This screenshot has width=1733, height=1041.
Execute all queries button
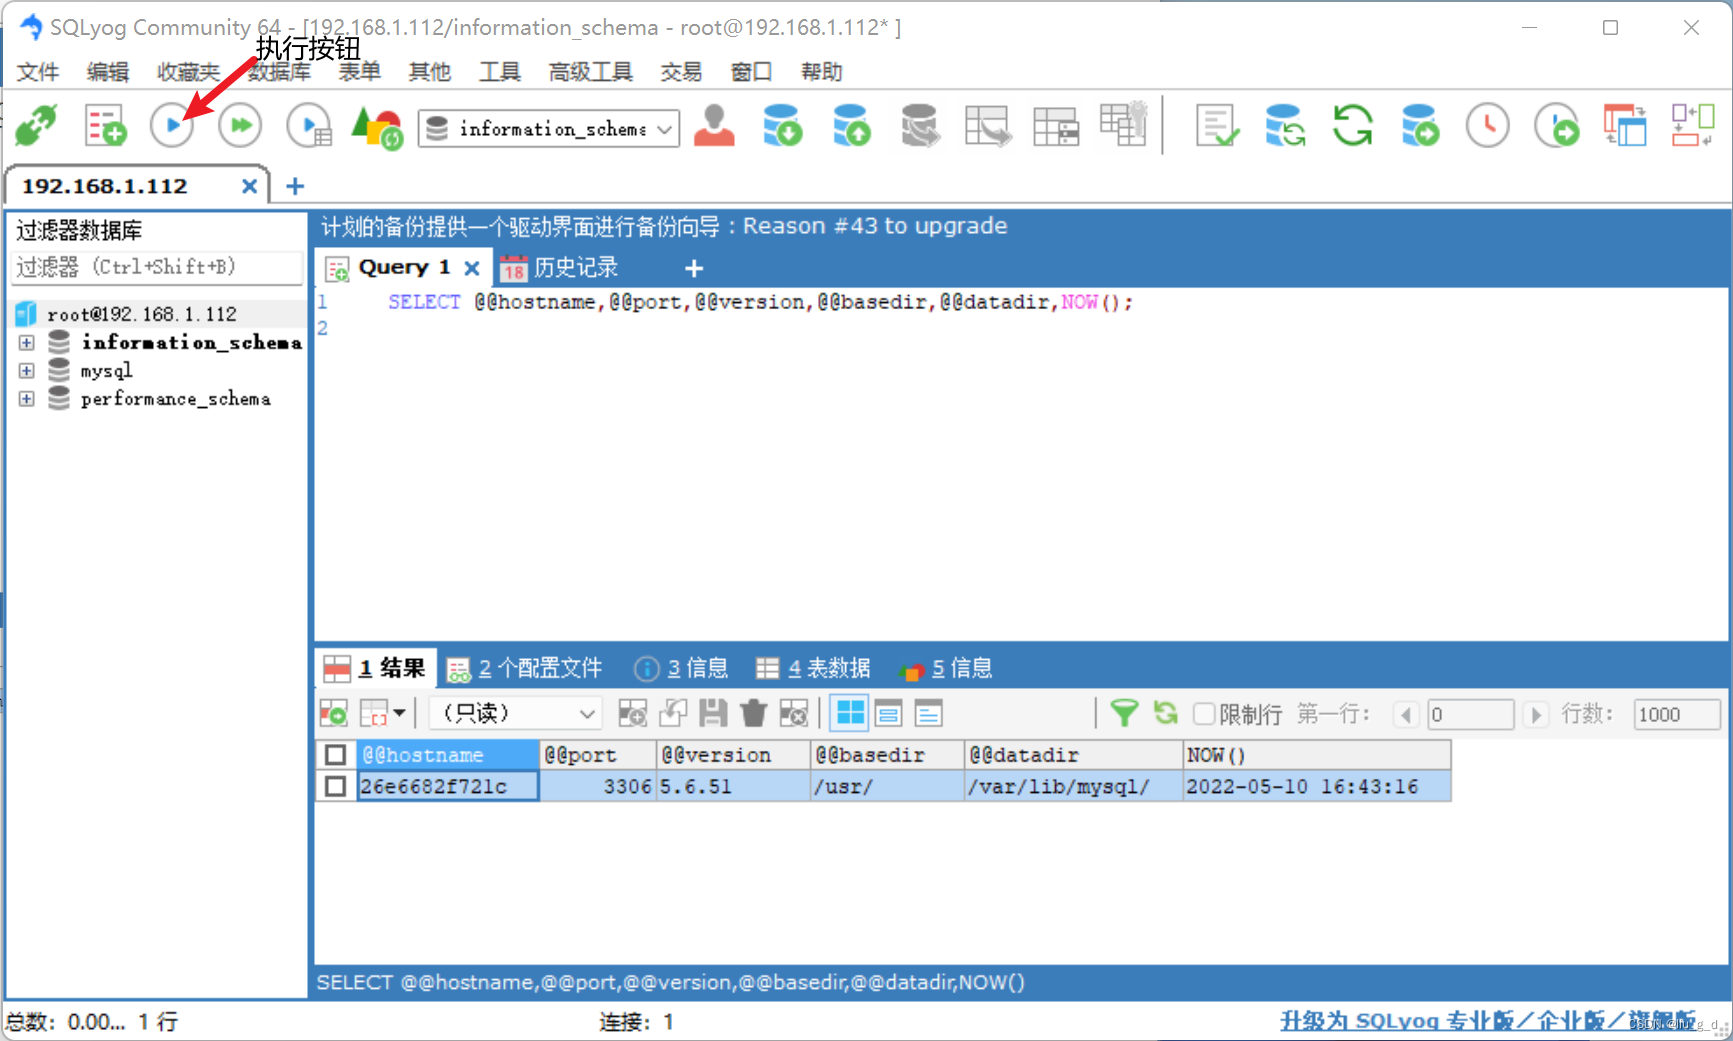240,126
